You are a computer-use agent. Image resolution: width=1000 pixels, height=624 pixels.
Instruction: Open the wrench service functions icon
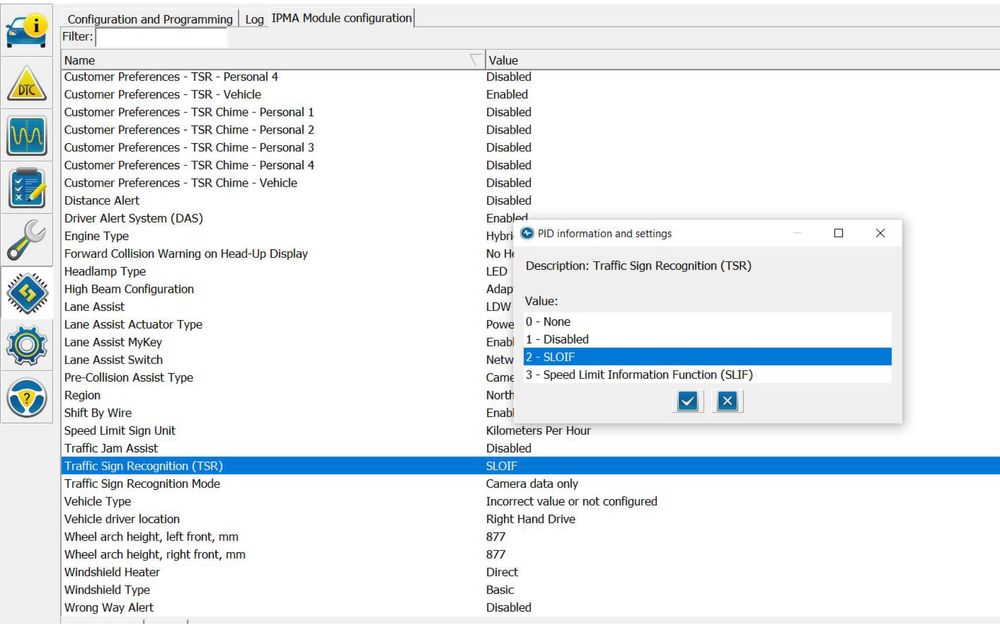tap(27, 241)
